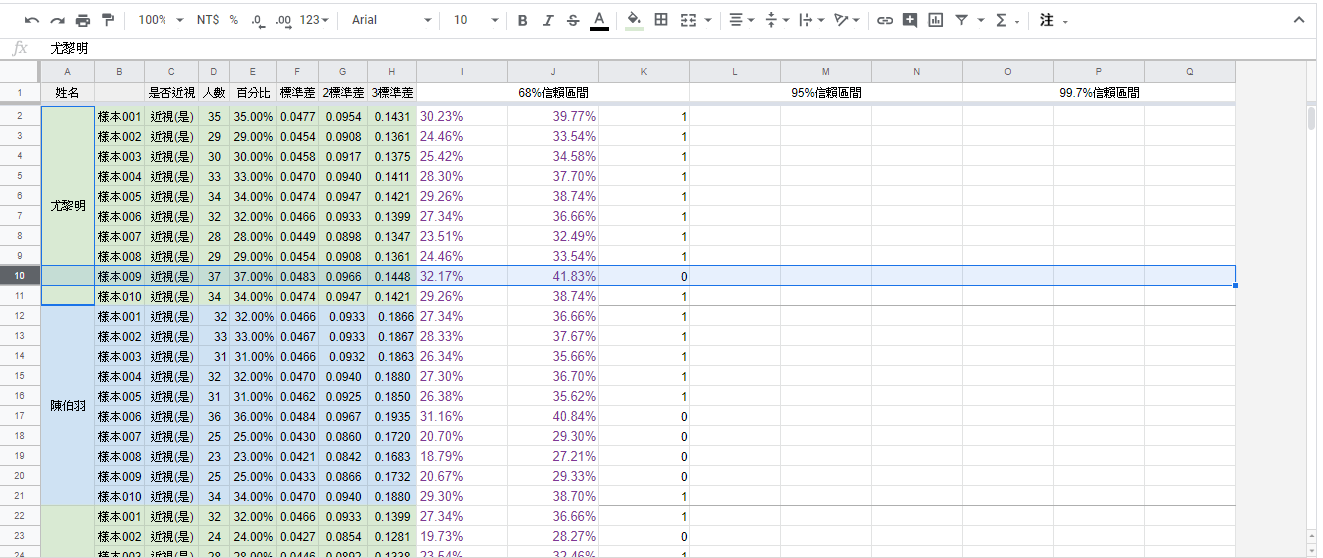1323x558 pixels.
Task: Click the 99.7%信賴區間 header cell
Action: [x=1099, y=92]
